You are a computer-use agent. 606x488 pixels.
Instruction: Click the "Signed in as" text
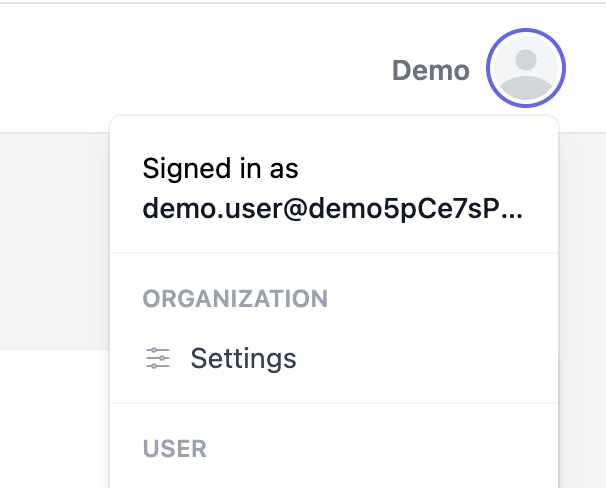[221, 167]
